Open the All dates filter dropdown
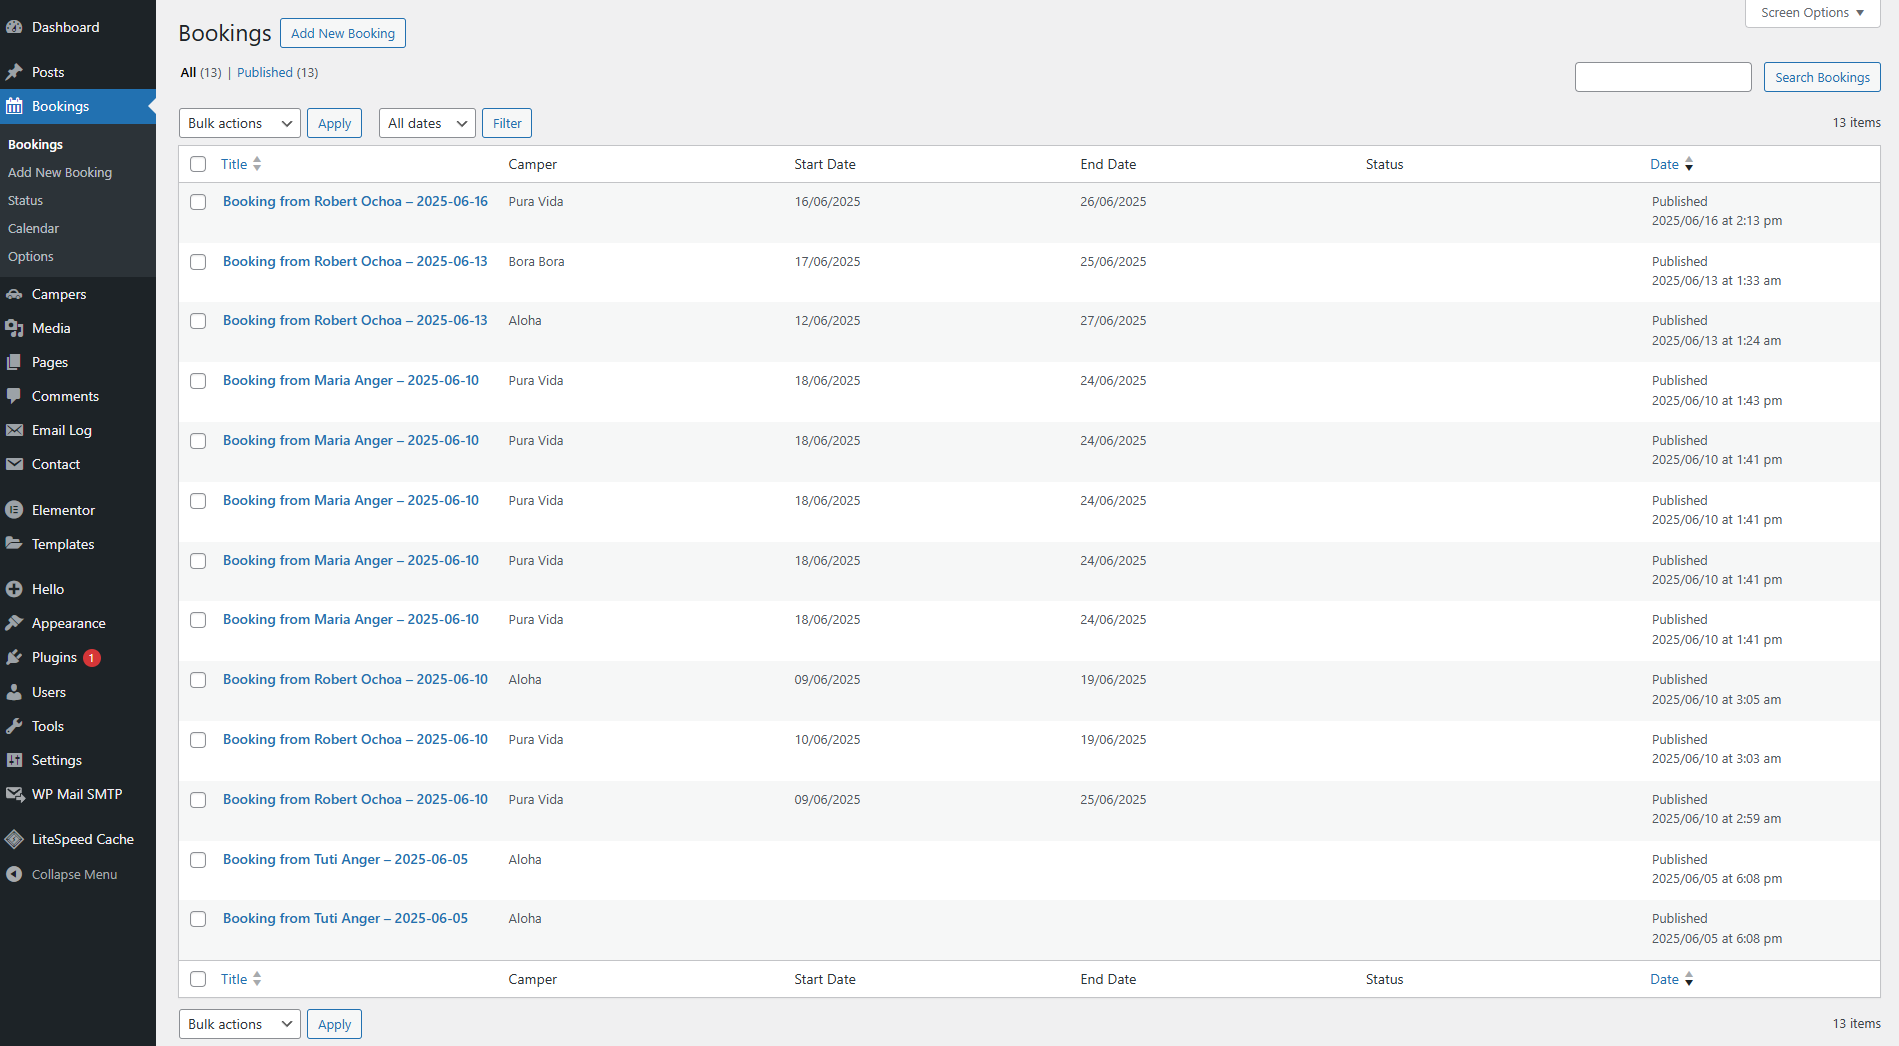 427,123
